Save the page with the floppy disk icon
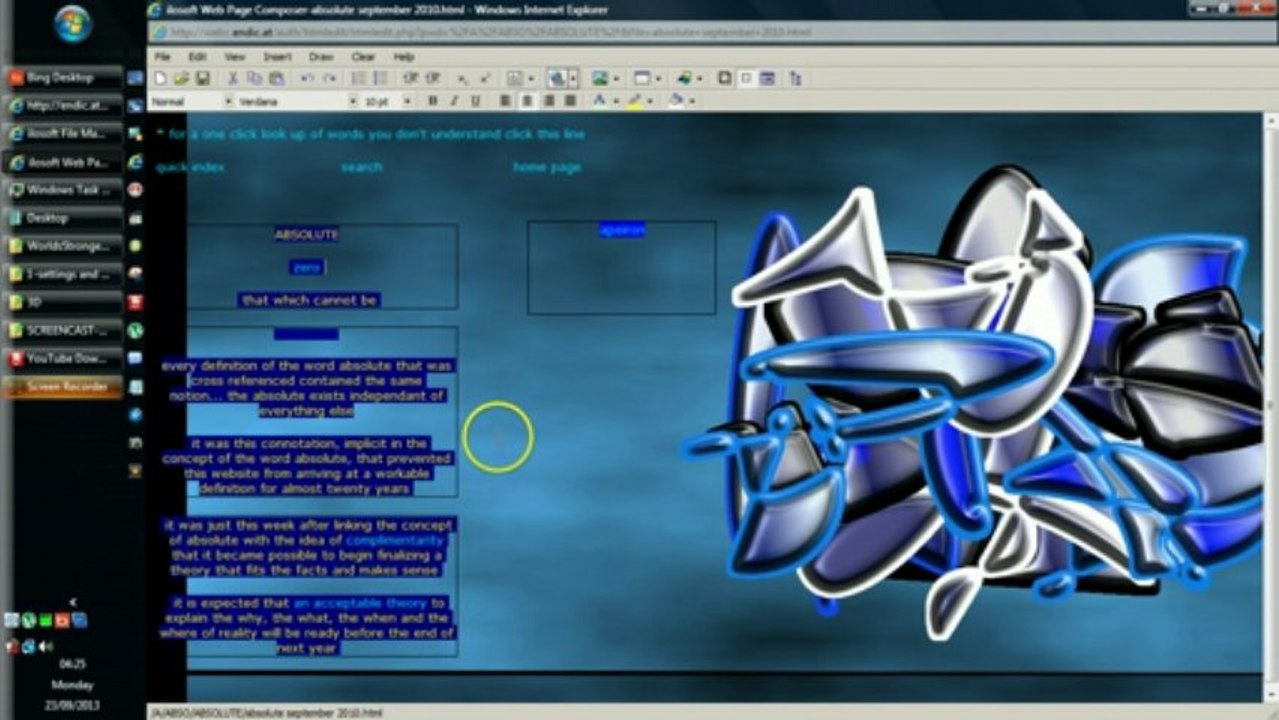The width and height of the screenshot is (1279, 720). pyautogui.click(x=202, y=78)
